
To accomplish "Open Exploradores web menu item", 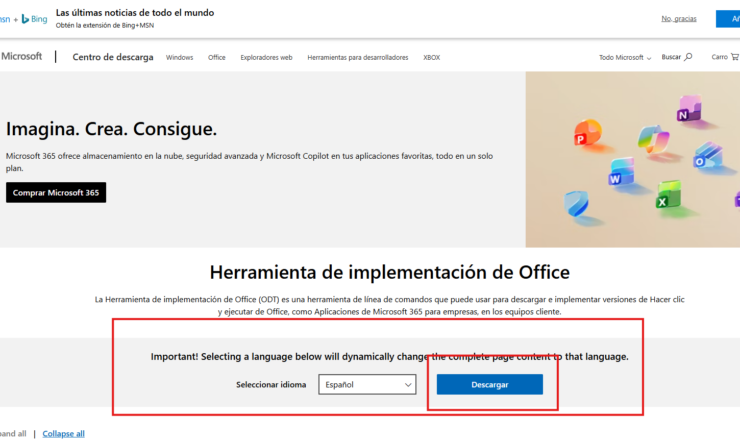I will coord(266,57).
